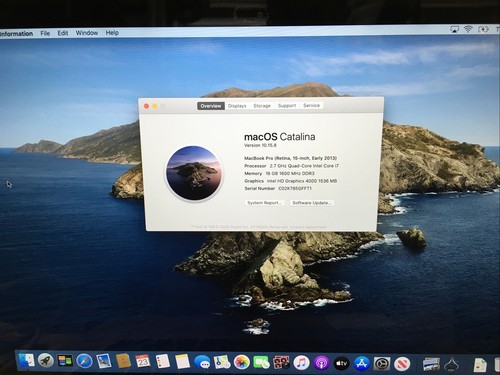Open Photos colorful flower icon in Dock
The image size is (500, 375).
[x=242, y=362]
